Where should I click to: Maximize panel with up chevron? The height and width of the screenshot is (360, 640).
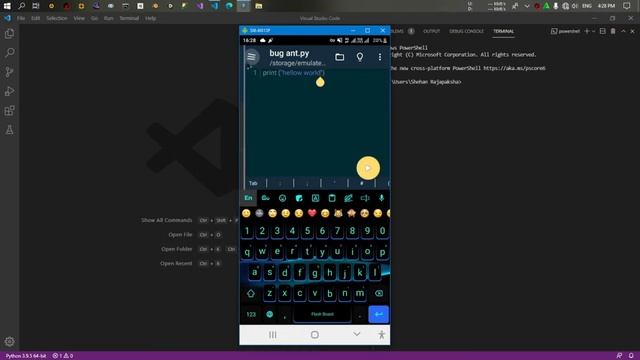[623, 31]
